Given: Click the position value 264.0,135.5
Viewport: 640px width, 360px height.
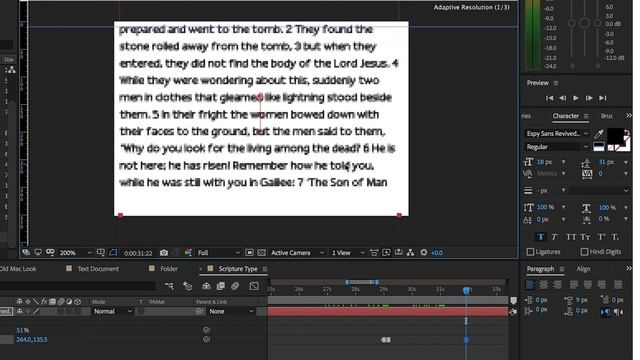Looking at the screenshot, I should [x=32, y=340].
